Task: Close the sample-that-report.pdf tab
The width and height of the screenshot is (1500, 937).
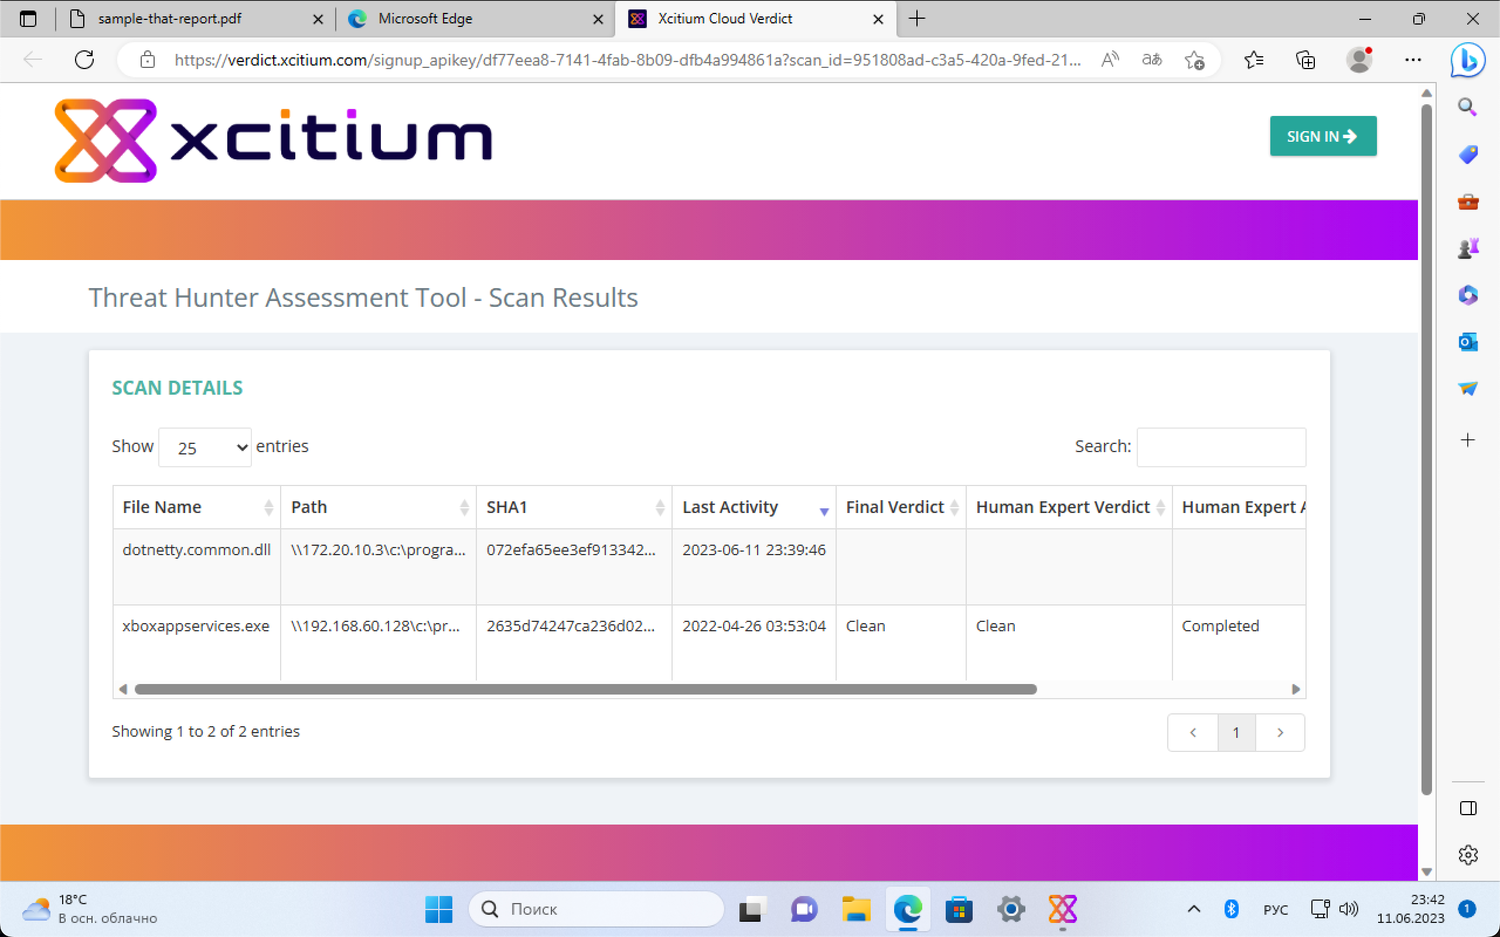Action: (x=318, y=19)
